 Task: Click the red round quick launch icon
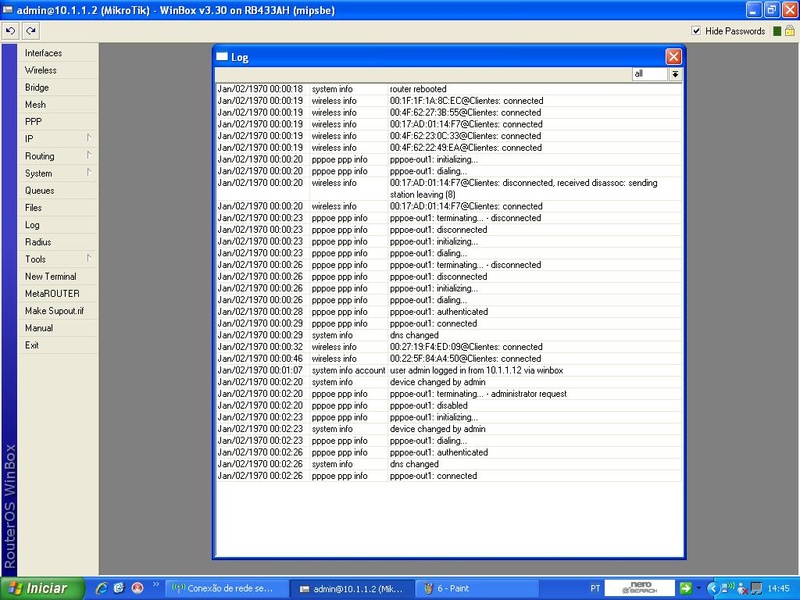137,588
